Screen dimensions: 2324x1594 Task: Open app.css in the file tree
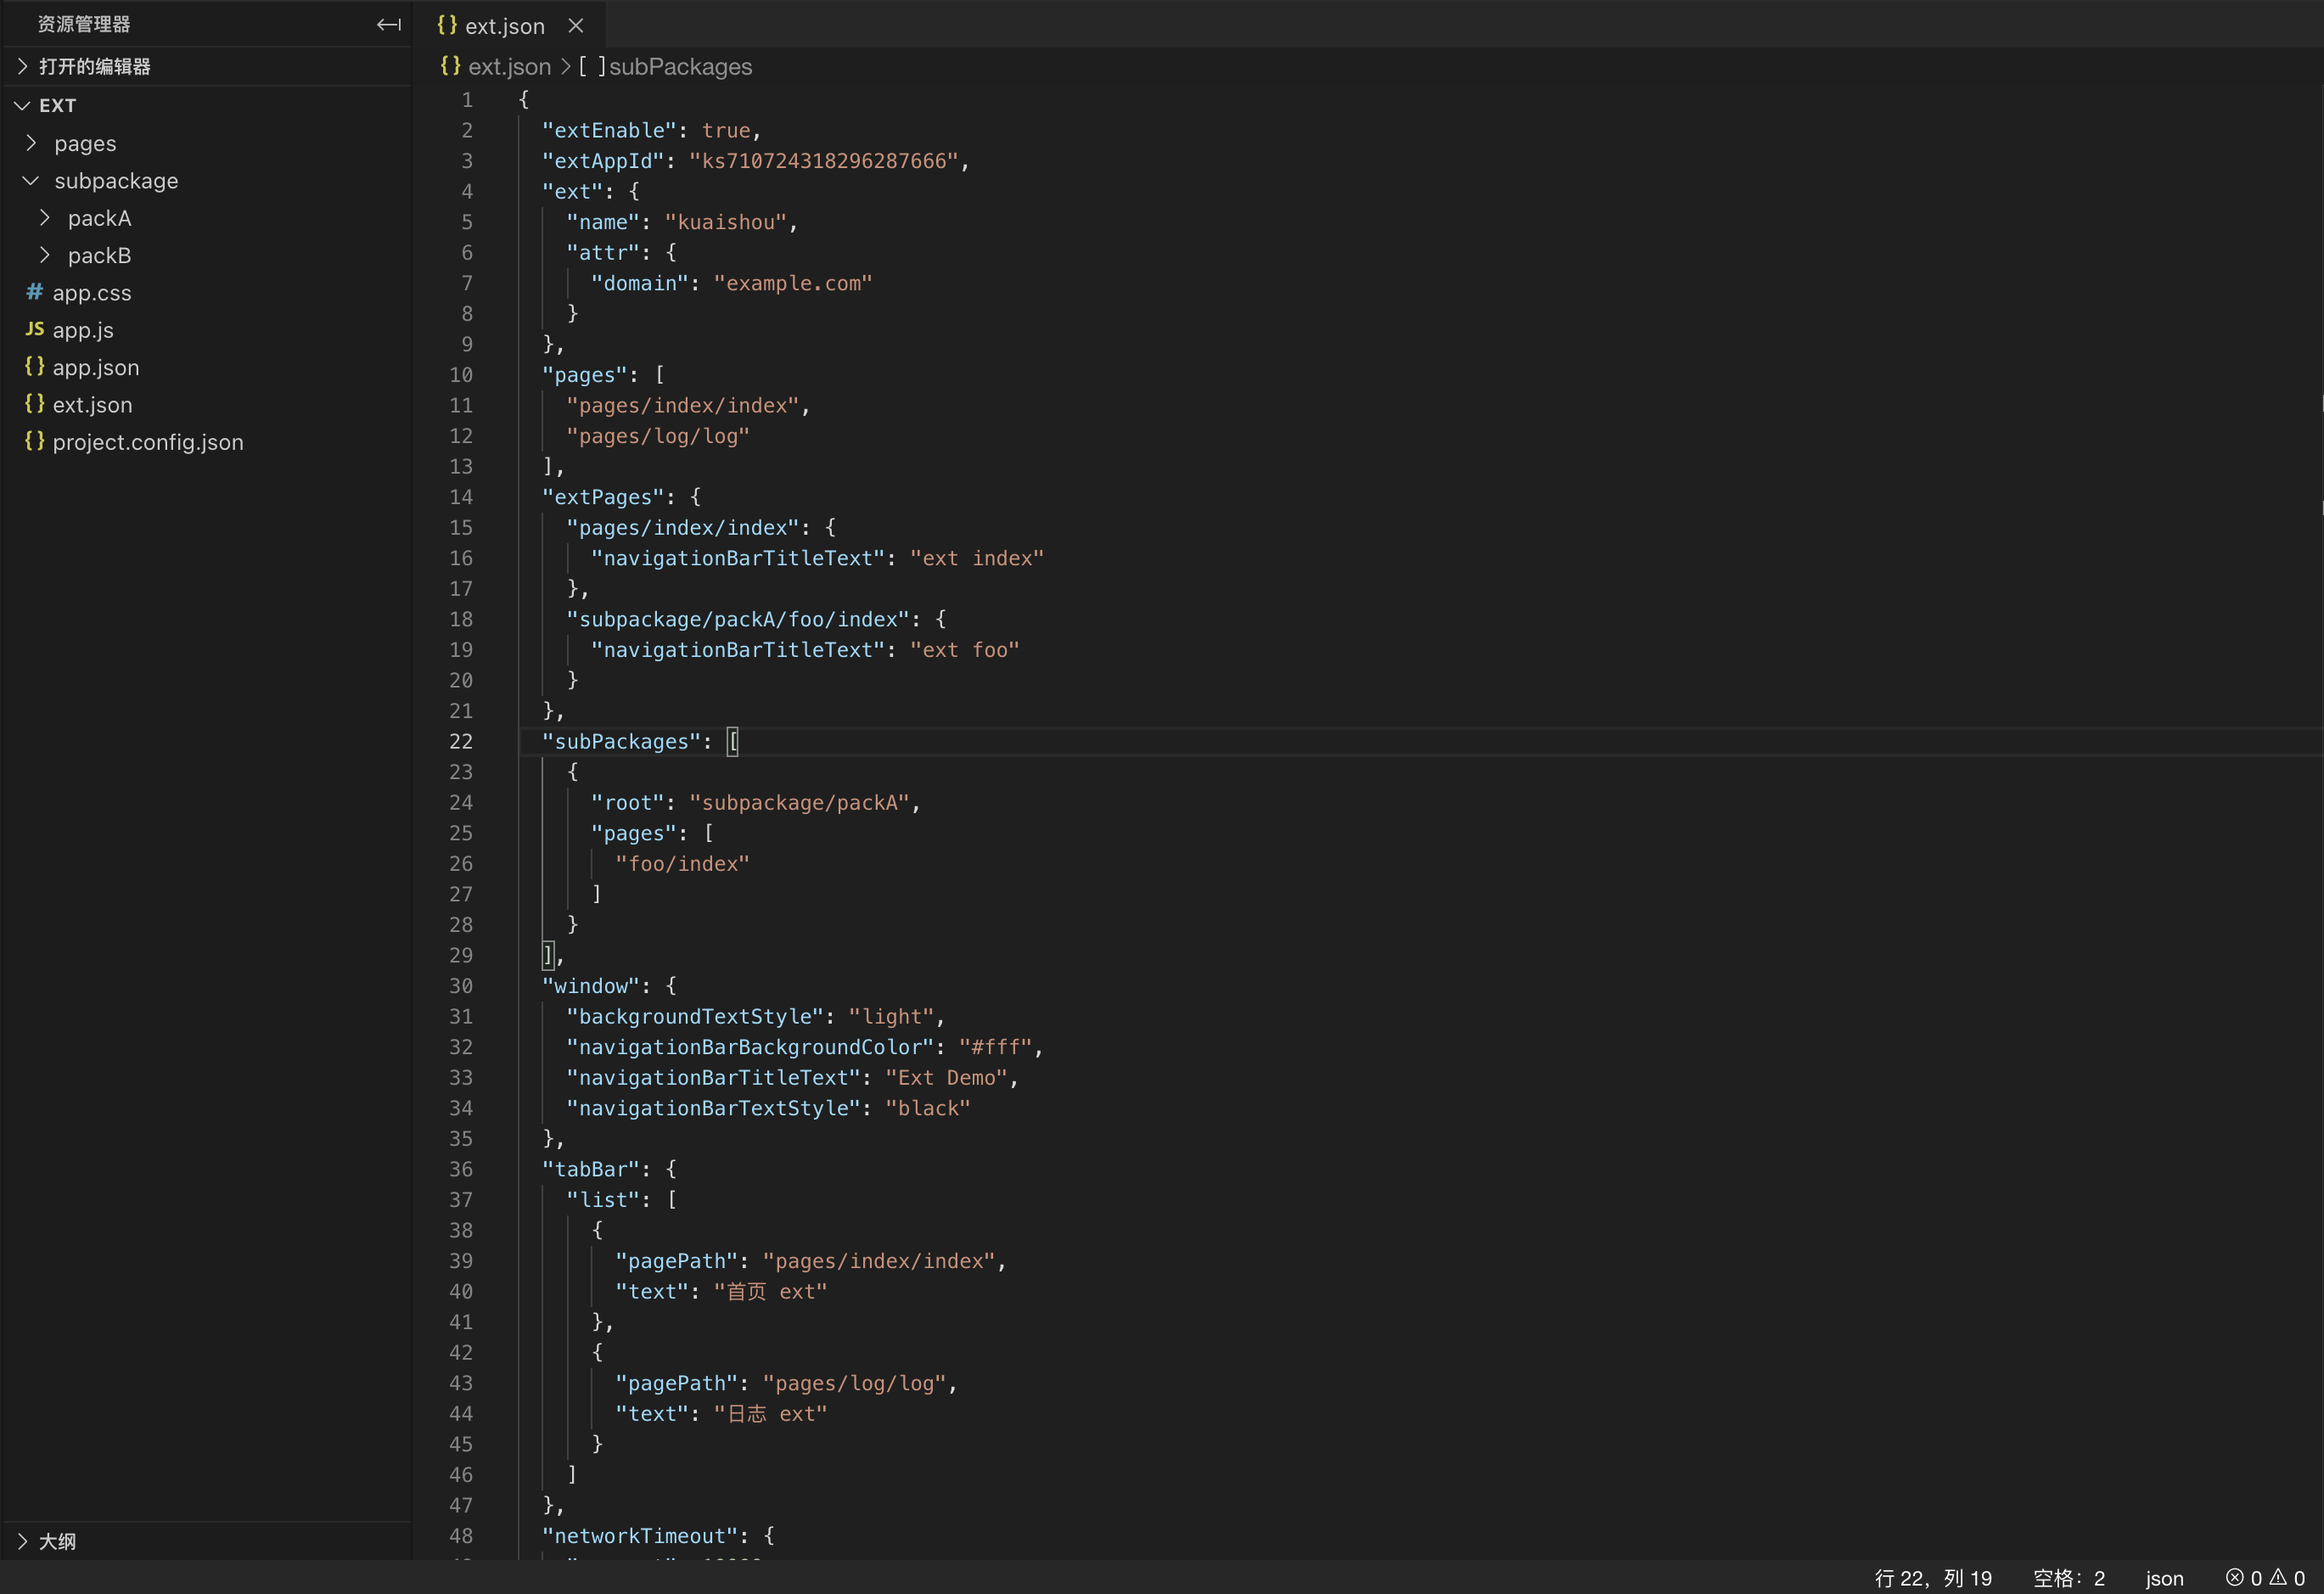pos(205,292)
